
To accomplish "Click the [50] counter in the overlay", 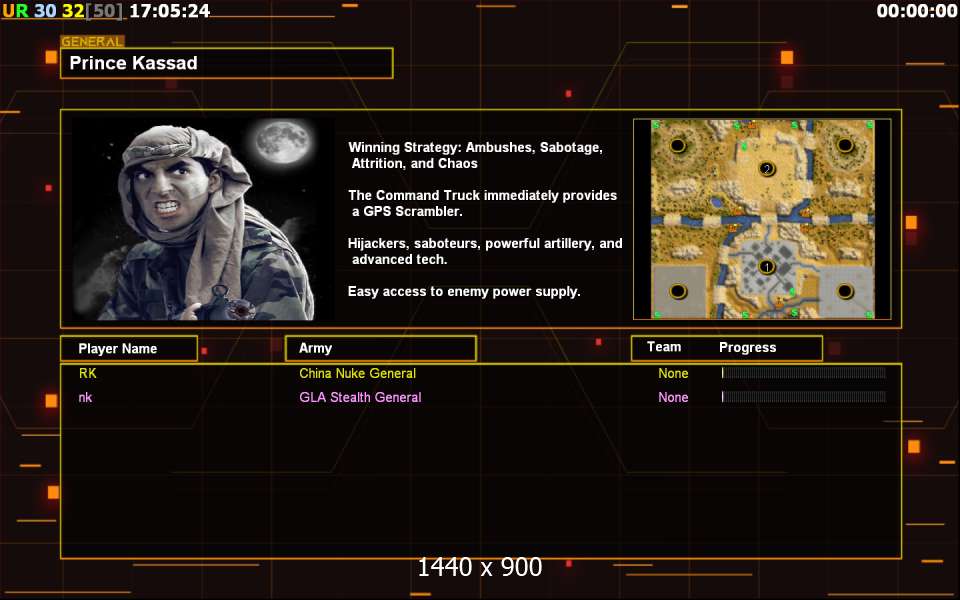I will 103,11.
